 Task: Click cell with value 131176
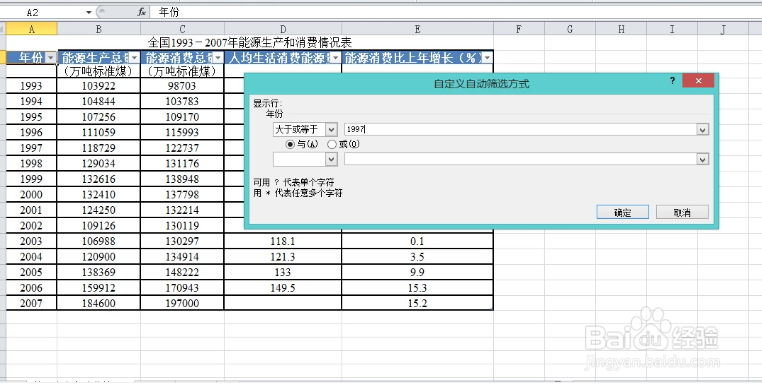[182, 163]
